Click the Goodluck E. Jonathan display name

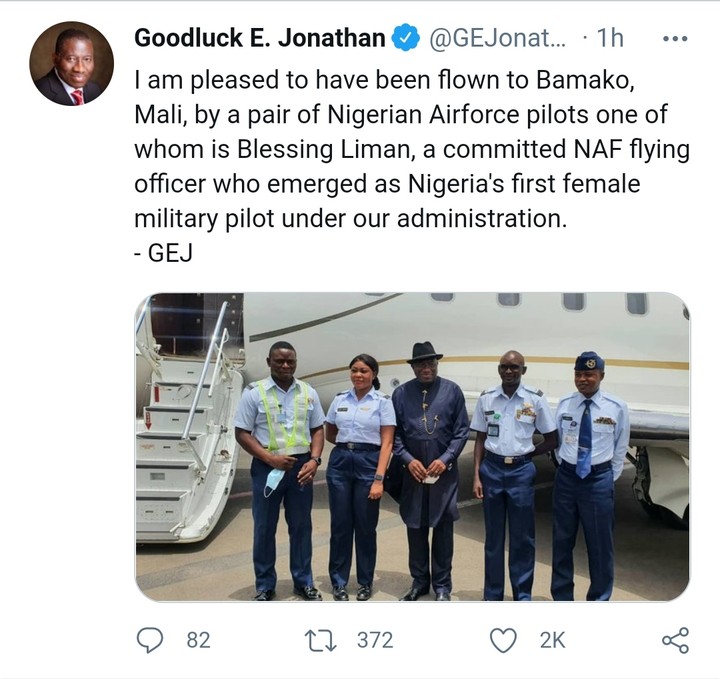pos(259,39)
